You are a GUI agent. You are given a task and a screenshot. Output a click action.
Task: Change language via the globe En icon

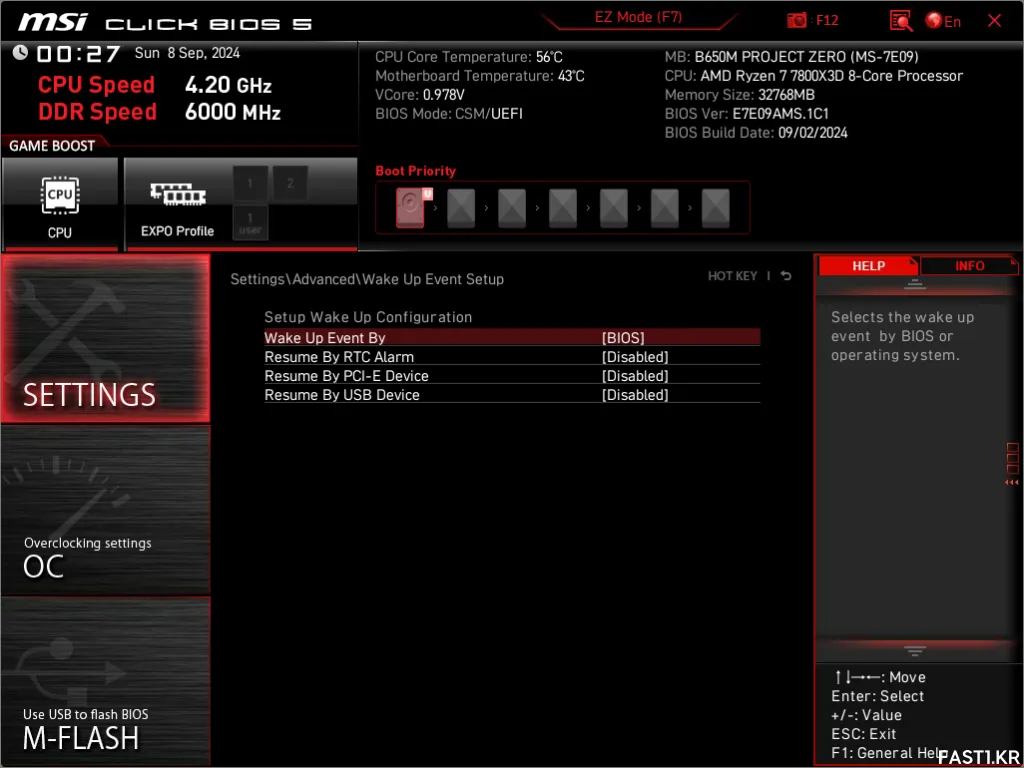[x=942, y=21]
